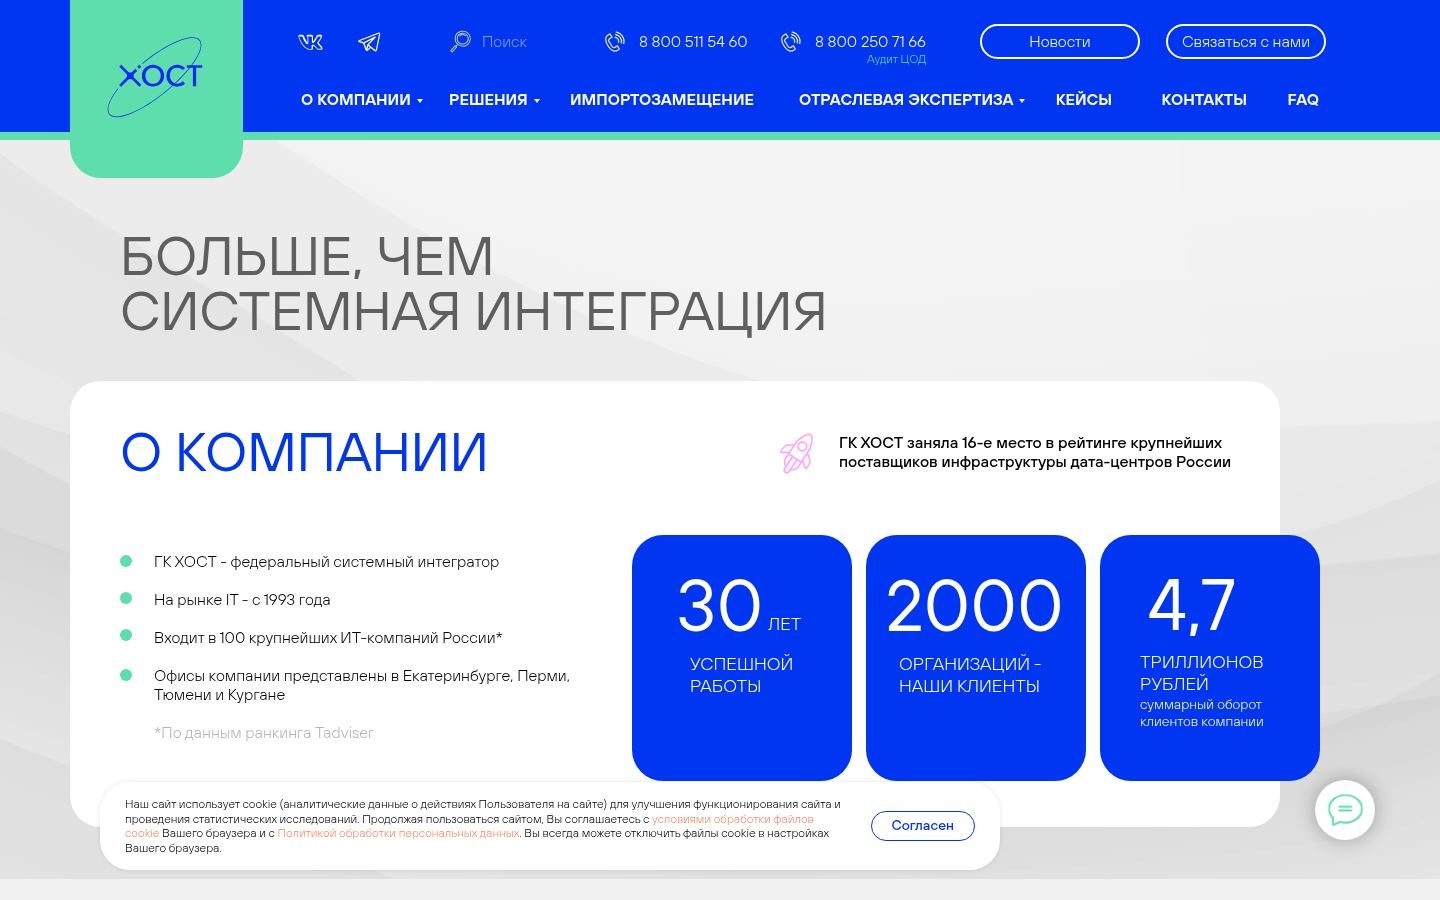Expand the РЕШЕНИЯ dropdown arrow
Viewport: 1440px width, 900px height.
pyautogui.click(x=537, y=101)
